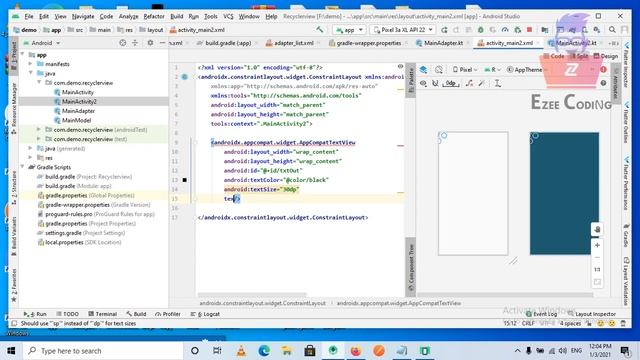
Task: Open the Profiler tool window
Action: tap(168, 314)
